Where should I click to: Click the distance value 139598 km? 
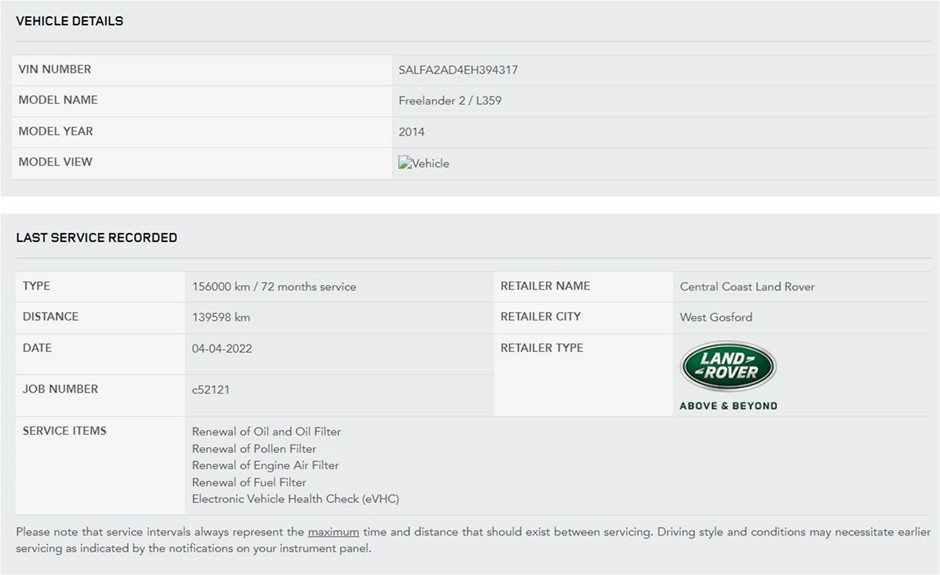click(x=221, y=317)
